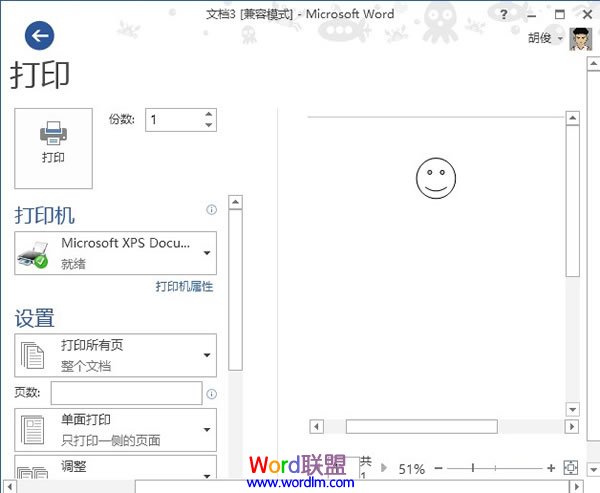This screenshot has width=600, height=493.
Task: Open the 胡俊 account menu
Action: pyautogui.click(x=546, y=38)
